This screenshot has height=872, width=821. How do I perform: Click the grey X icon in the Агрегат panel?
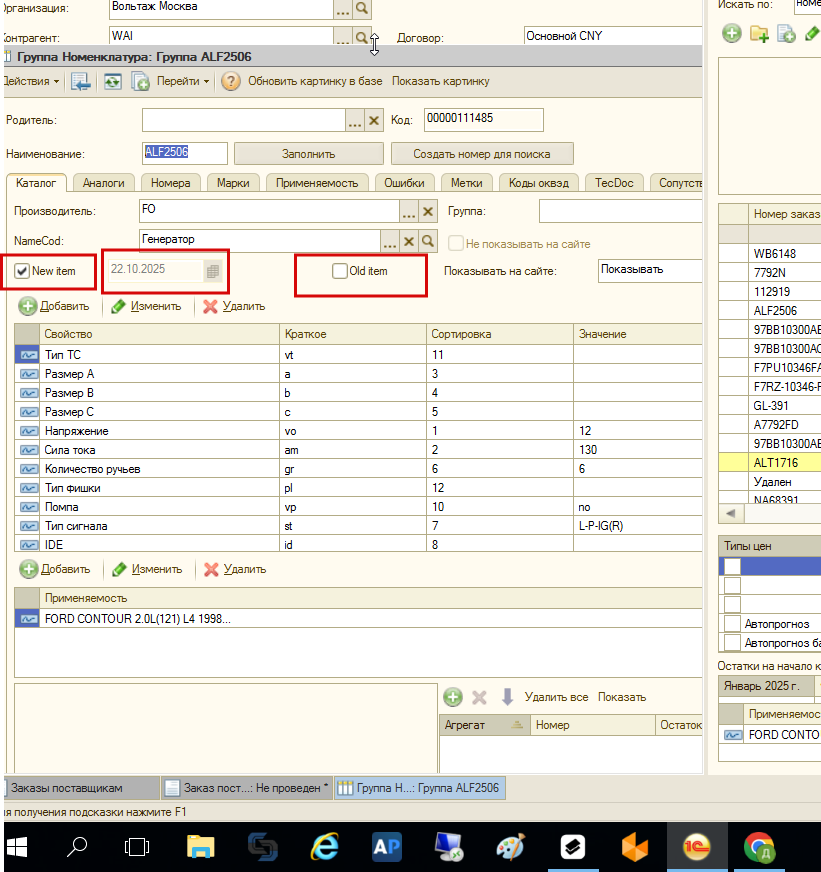point(479,697)
